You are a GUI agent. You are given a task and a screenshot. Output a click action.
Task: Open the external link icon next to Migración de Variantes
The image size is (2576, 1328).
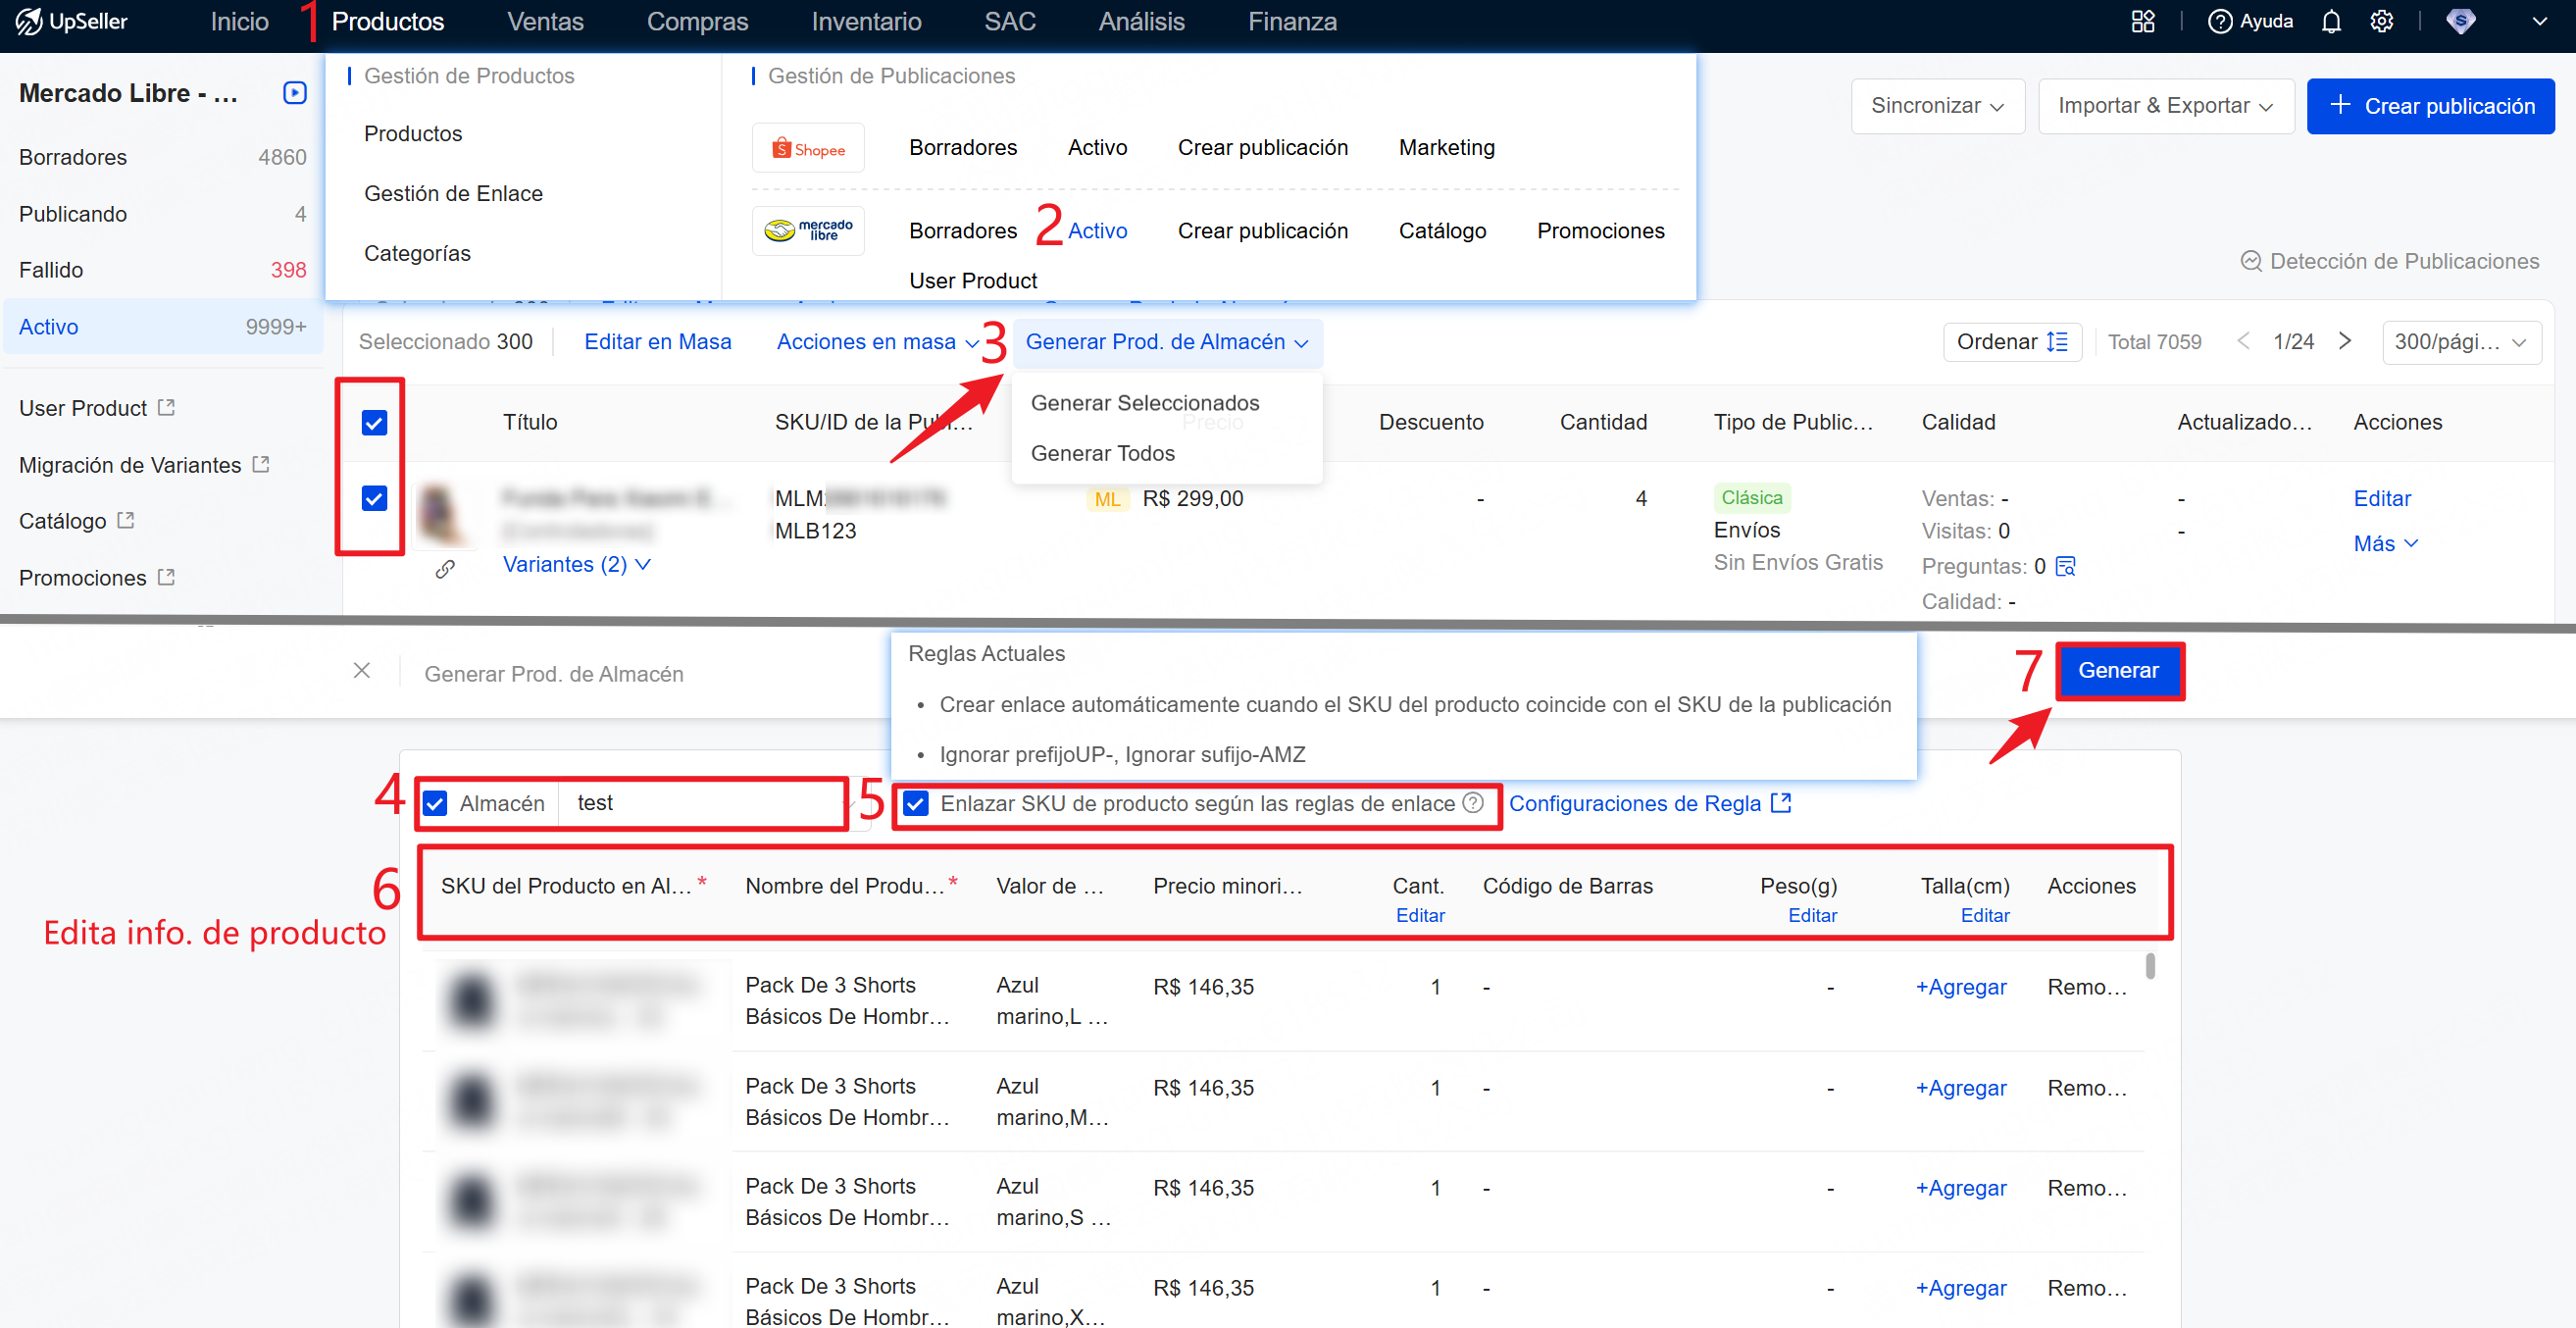coord(261,464)
